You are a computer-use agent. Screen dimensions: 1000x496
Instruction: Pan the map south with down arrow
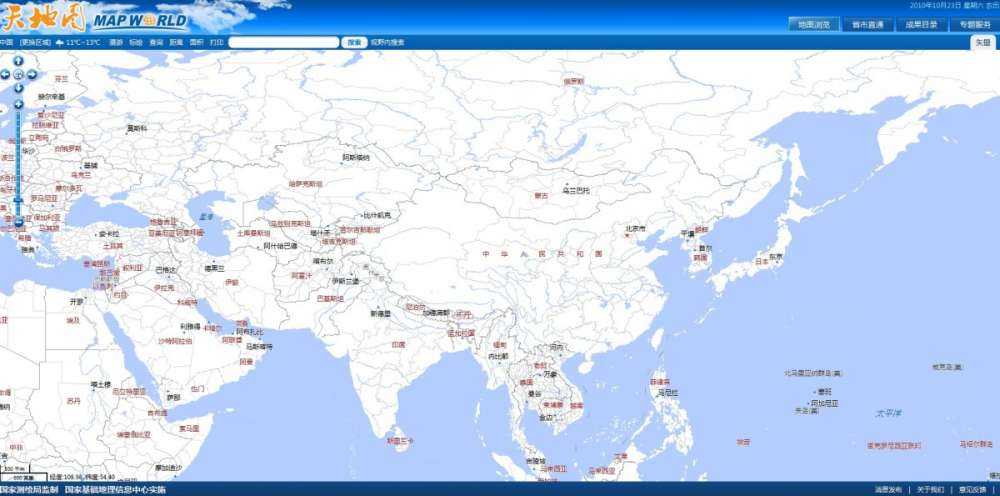[18, 88]
